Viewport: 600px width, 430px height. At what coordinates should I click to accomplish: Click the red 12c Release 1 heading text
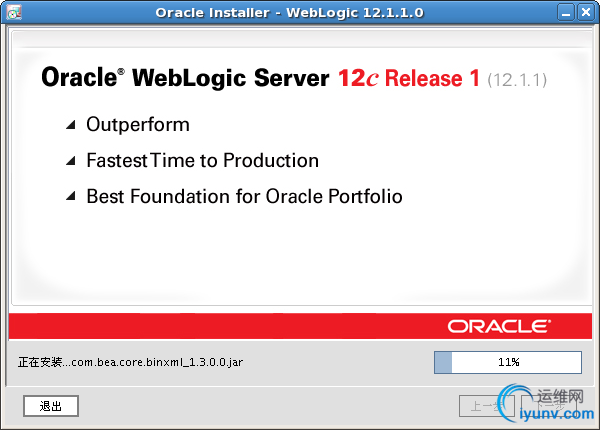tap(409, 78)
